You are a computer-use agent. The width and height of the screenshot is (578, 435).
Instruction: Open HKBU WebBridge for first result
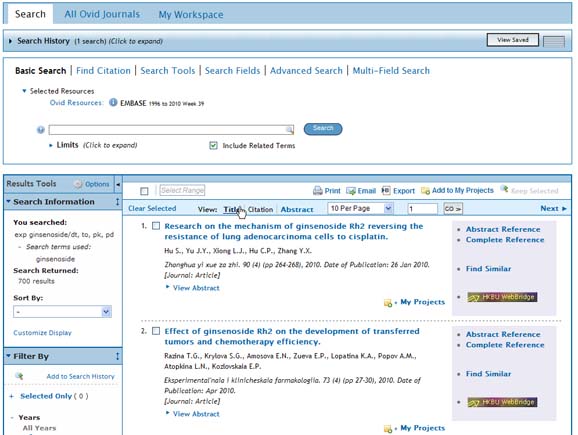point(502,297)
